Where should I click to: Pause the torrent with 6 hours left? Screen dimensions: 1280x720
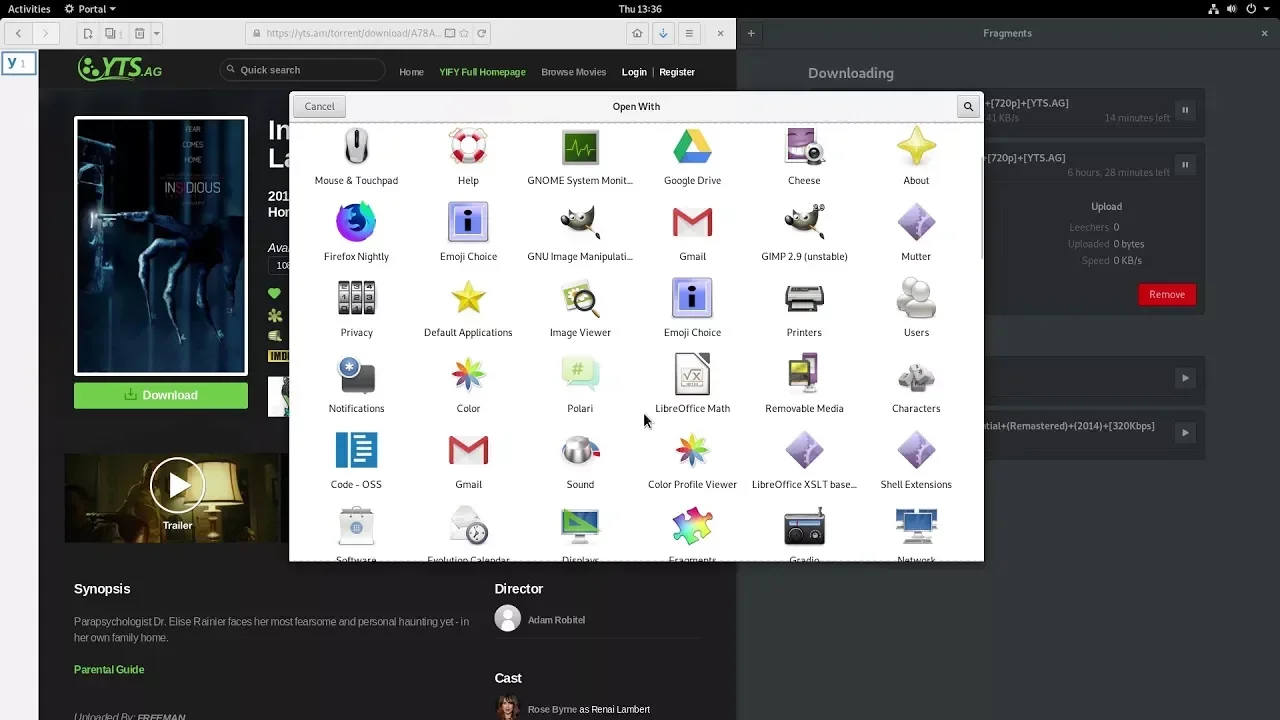(x=1185, y=165)
